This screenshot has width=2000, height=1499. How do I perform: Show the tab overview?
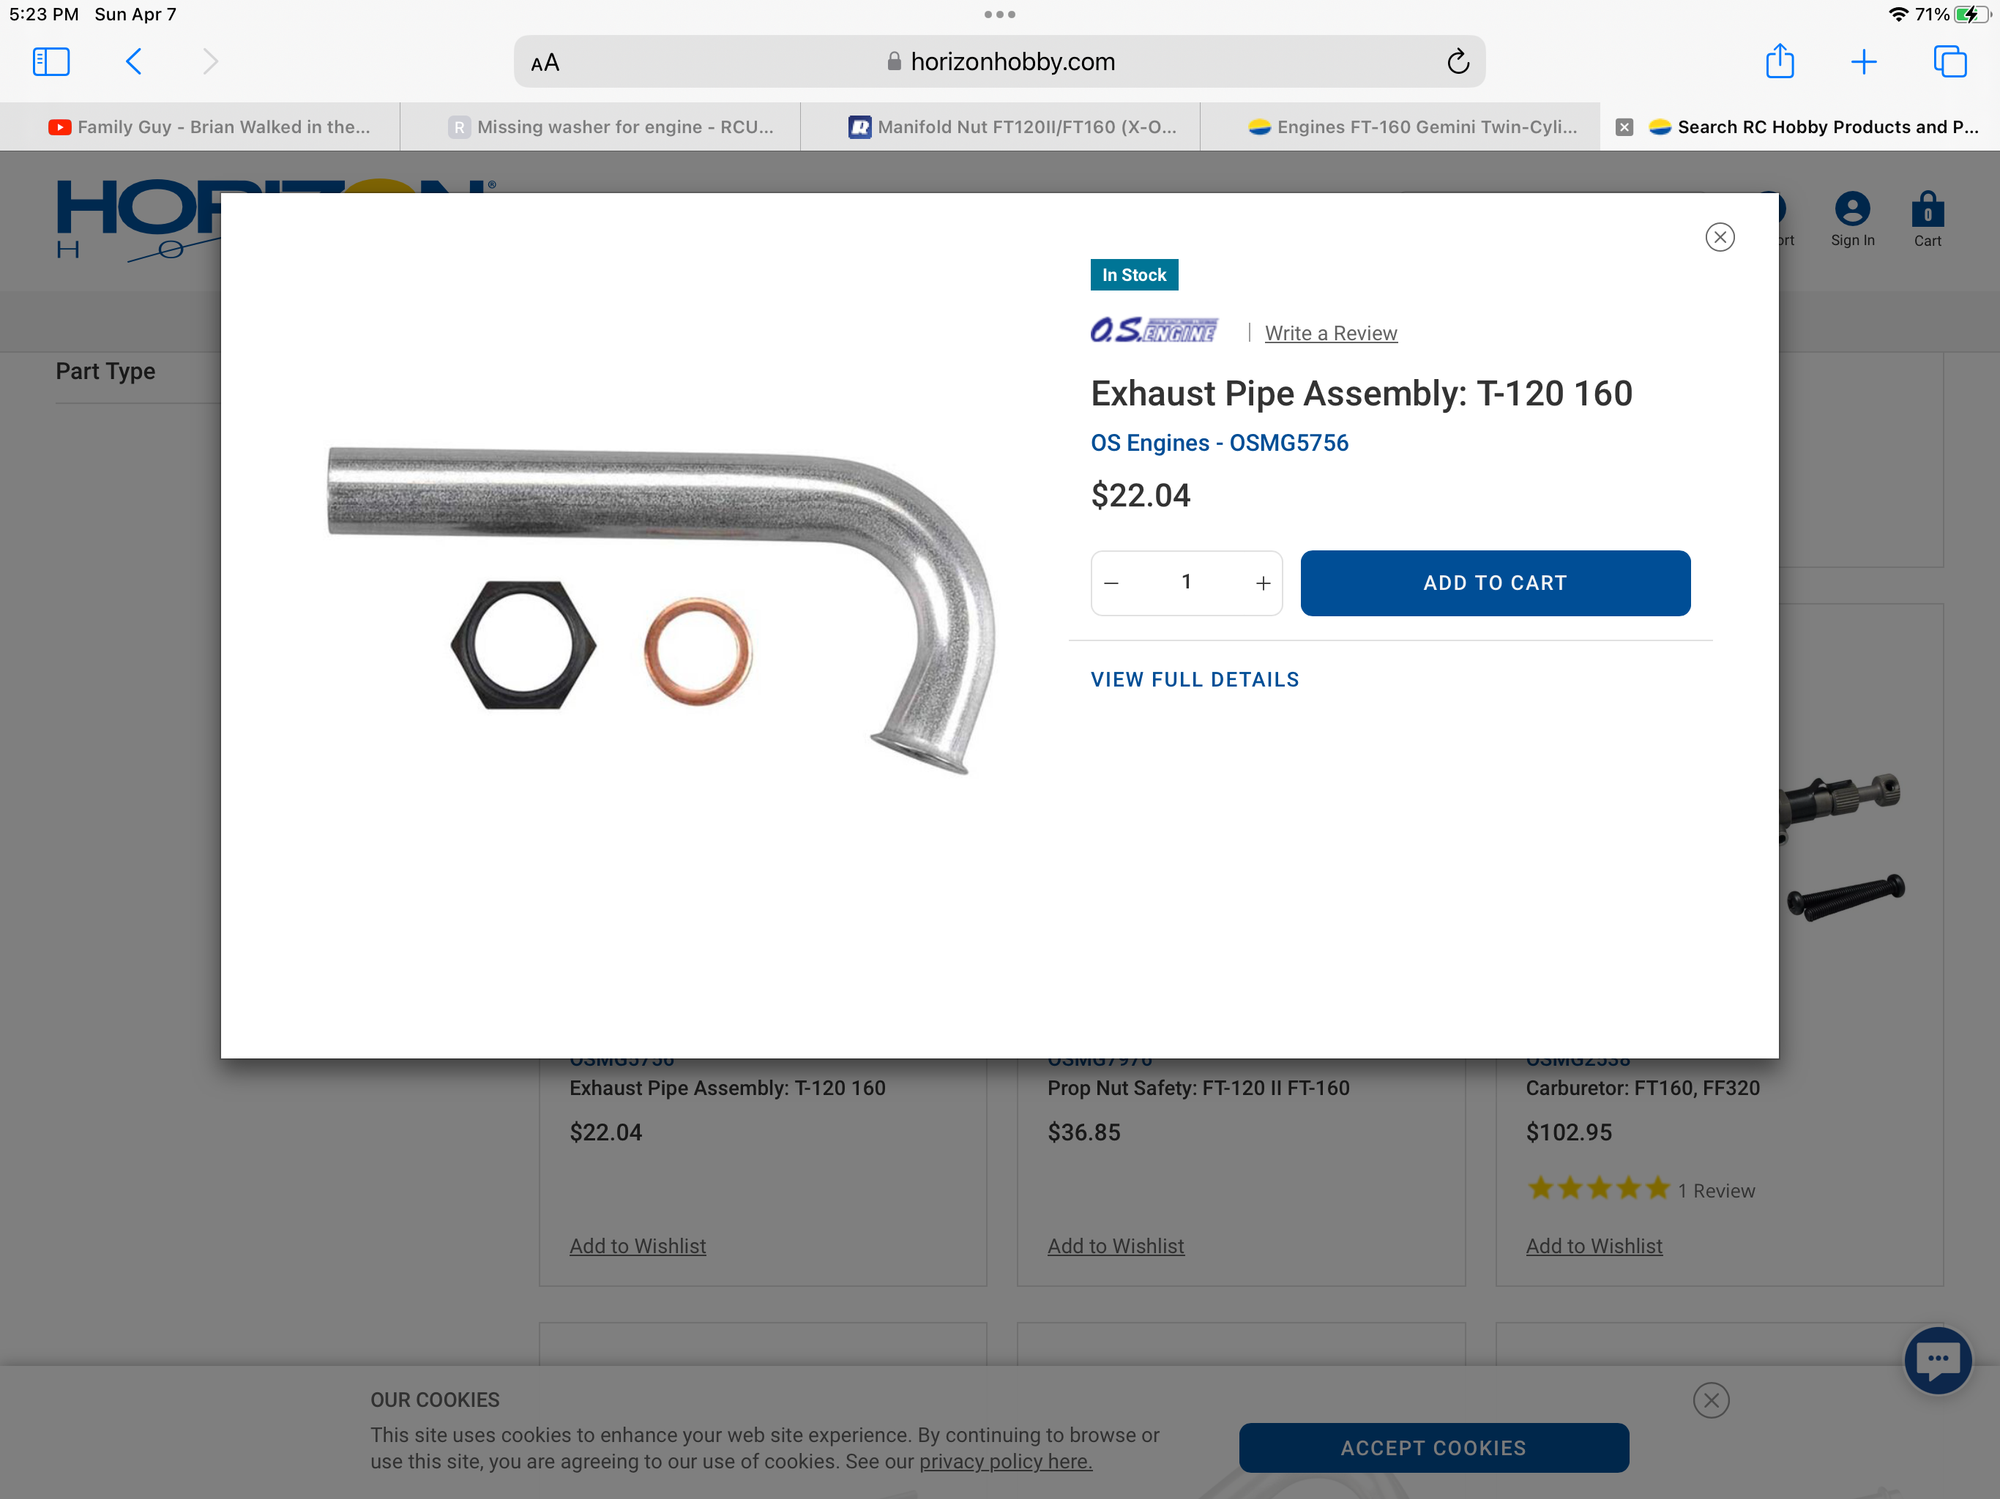coord(1950,62)
